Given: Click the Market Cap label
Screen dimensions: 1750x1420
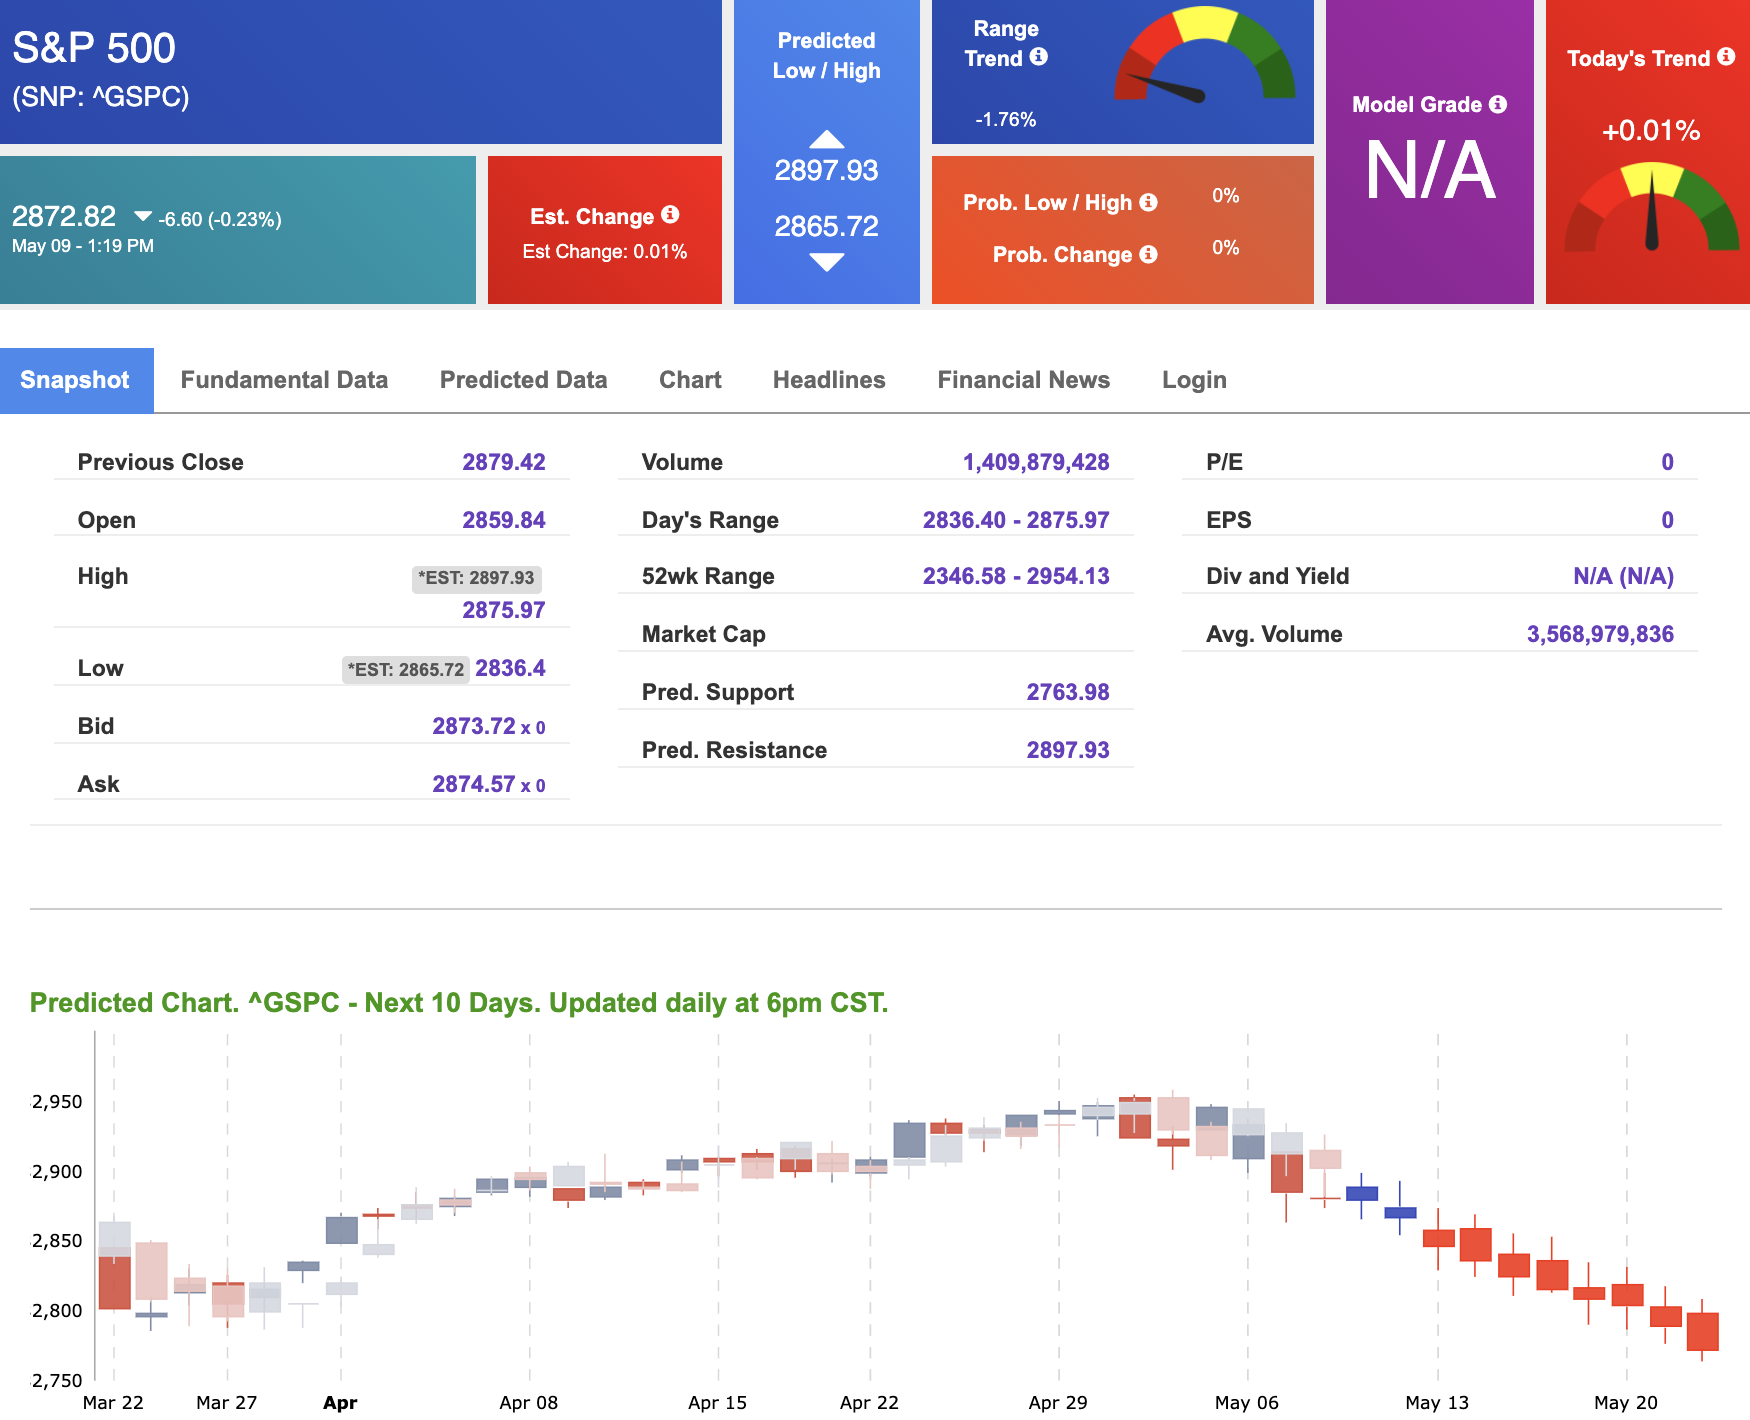Looking at the screenshot, I should tap(704, 634).
